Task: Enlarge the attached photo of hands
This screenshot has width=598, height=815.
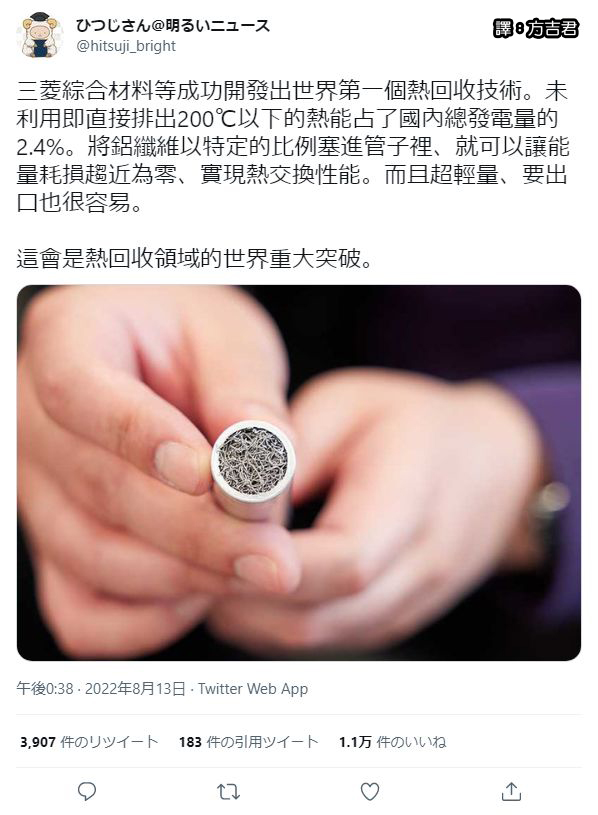Action: pos(299,472)
